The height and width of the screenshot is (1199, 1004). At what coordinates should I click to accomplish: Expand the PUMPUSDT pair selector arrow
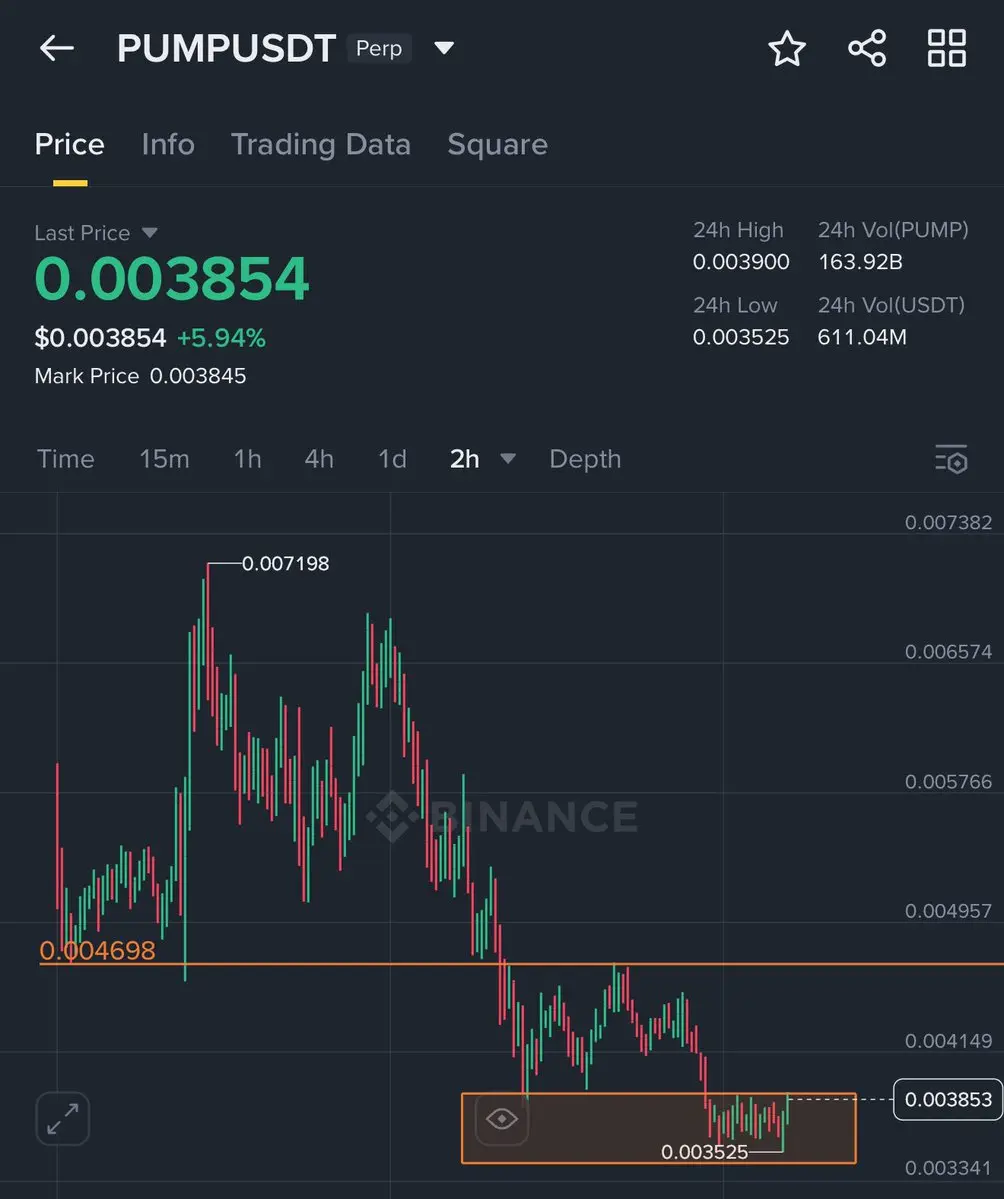pos(444,48)
